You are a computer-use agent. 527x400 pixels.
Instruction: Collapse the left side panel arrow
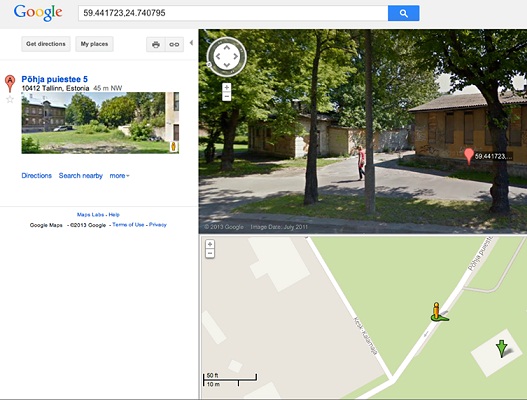pyautogui.click(x=191, y=43)
